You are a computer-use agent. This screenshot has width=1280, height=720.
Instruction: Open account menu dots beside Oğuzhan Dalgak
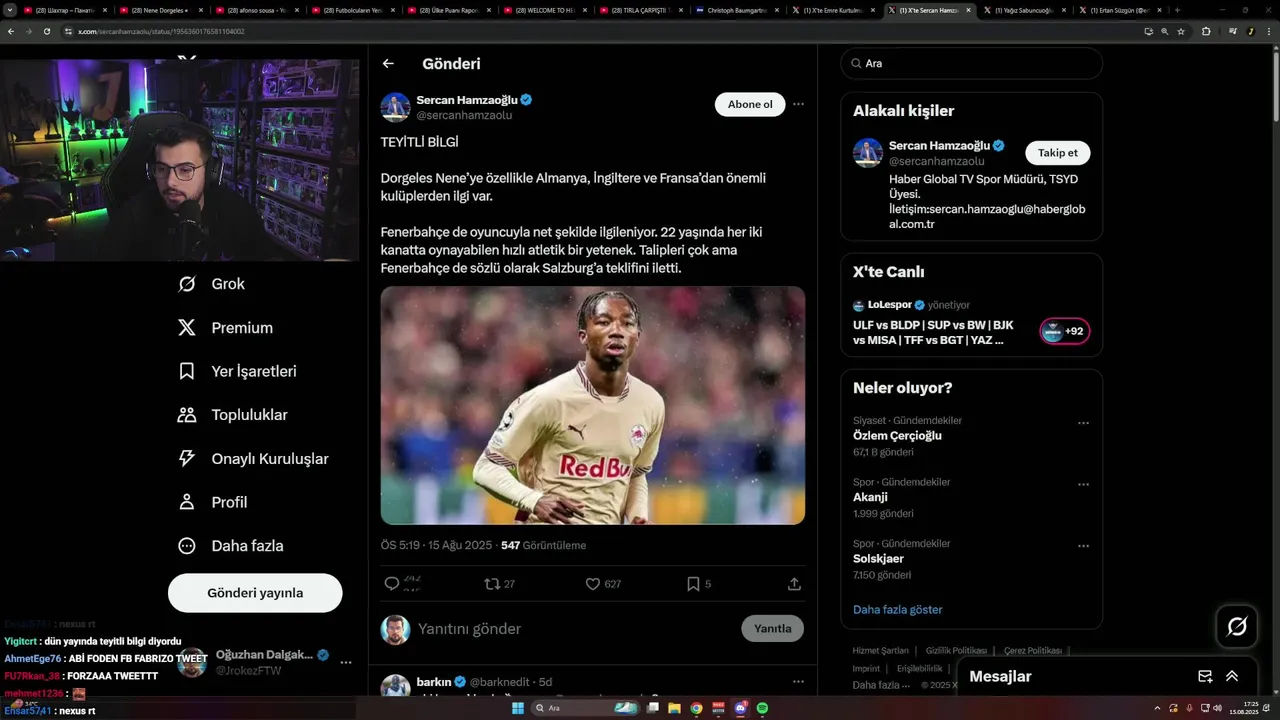[346, 662]
